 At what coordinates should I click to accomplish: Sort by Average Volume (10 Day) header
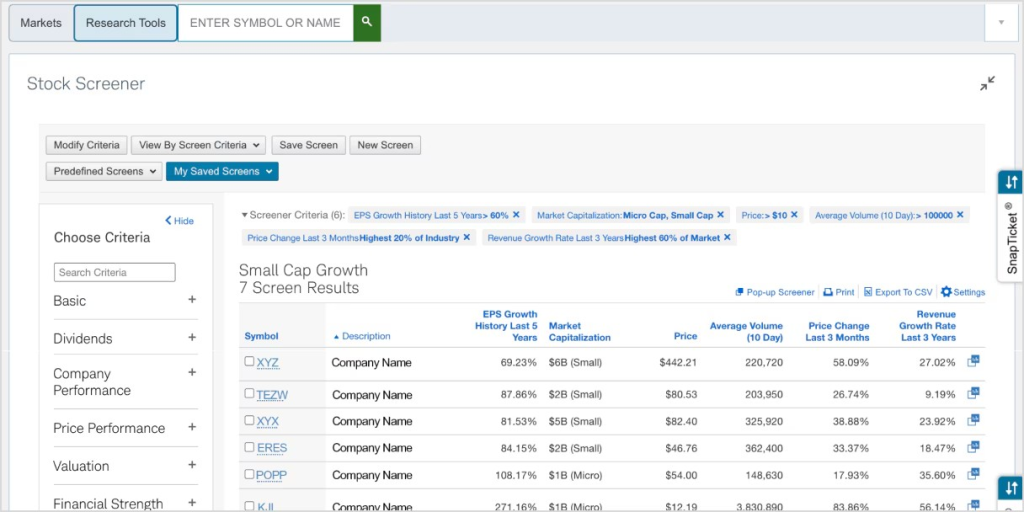(746, 332)
